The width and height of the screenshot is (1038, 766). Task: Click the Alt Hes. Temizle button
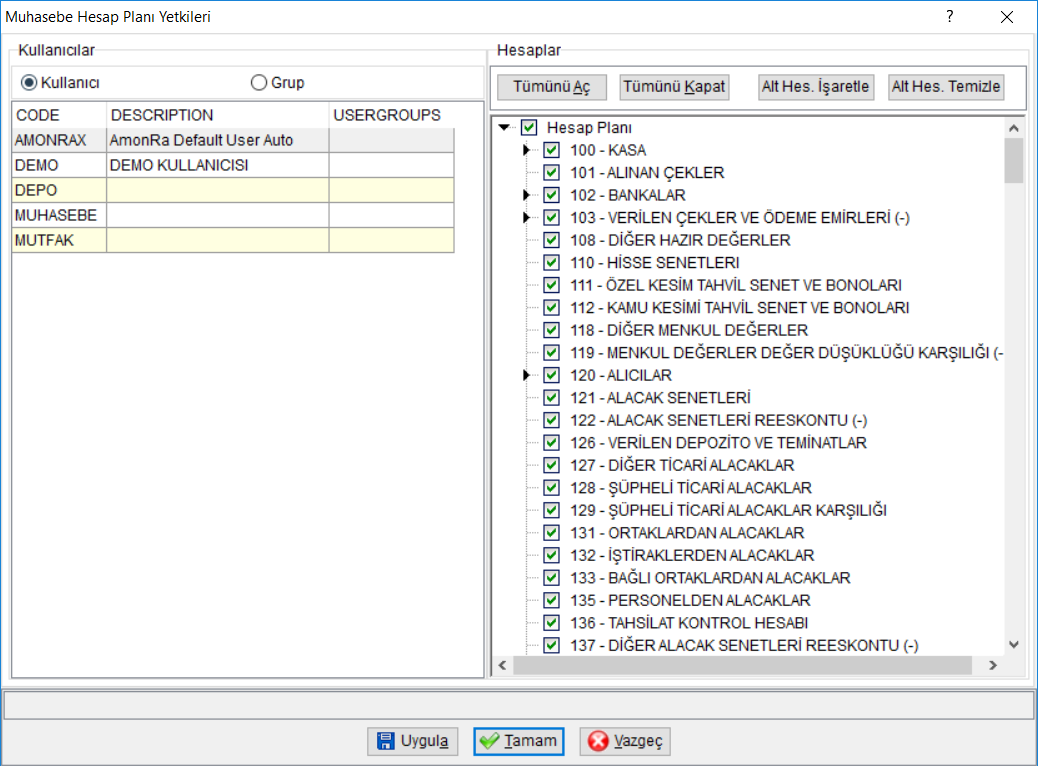click(x=945, y=87)
